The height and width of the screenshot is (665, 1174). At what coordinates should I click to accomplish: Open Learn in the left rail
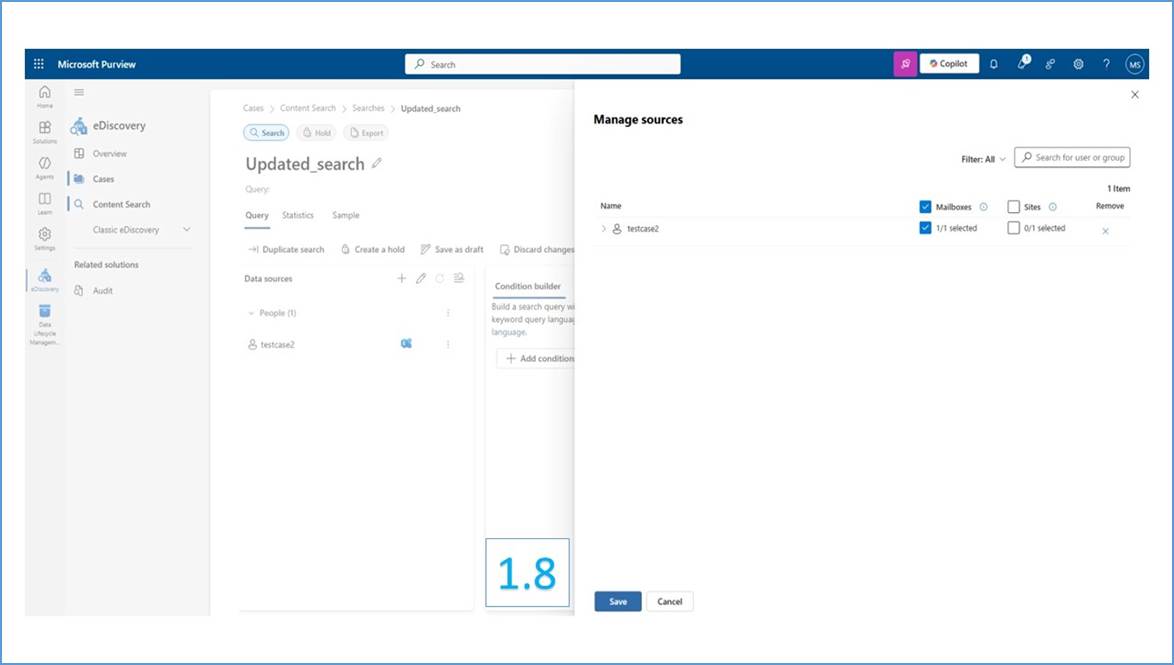point(45,203)
